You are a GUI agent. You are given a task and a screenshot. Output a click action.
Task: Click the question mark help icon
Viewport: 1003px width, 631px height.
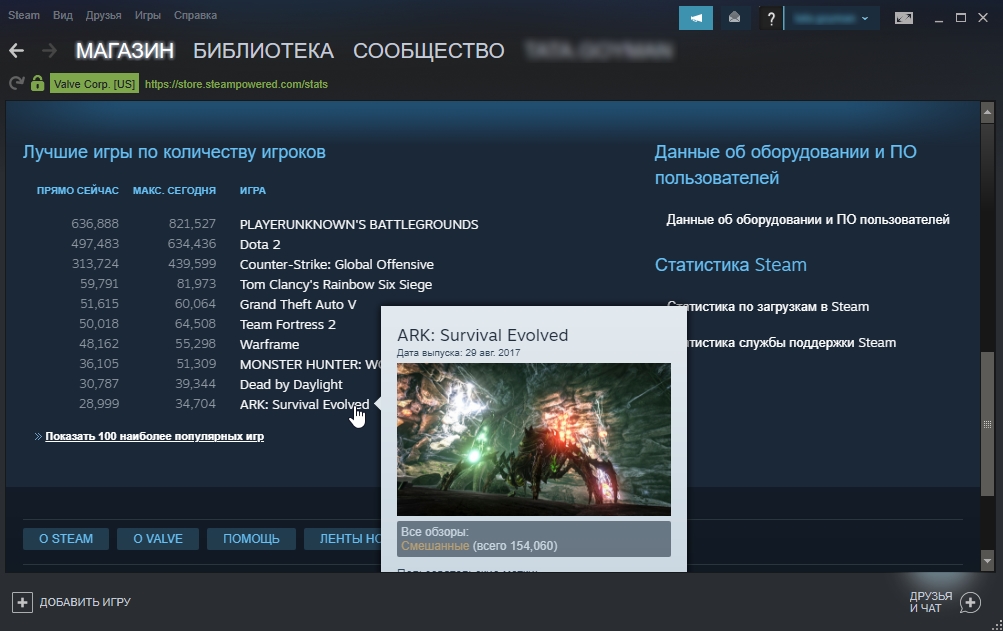coord(771,19)
